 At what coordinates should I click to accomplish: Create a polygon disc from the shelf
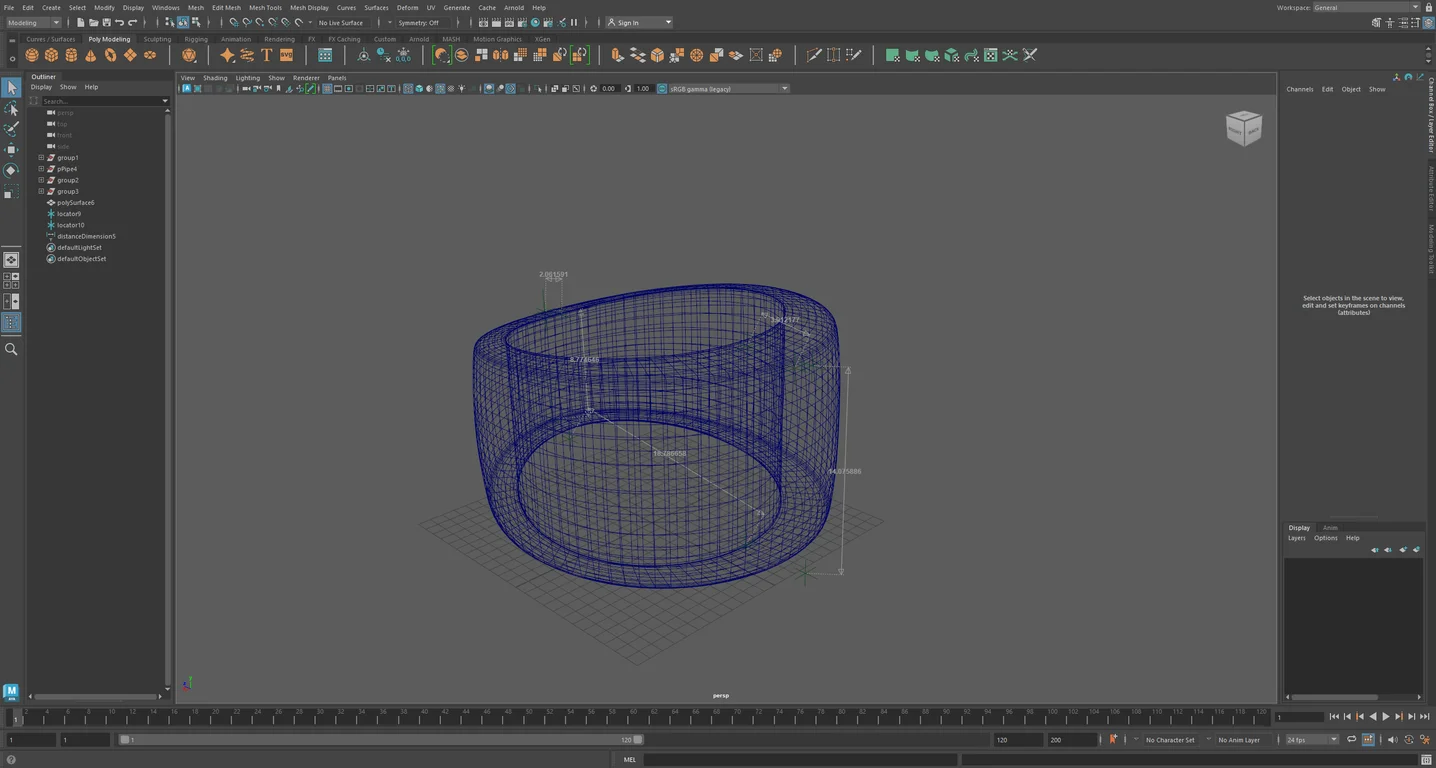150,55
